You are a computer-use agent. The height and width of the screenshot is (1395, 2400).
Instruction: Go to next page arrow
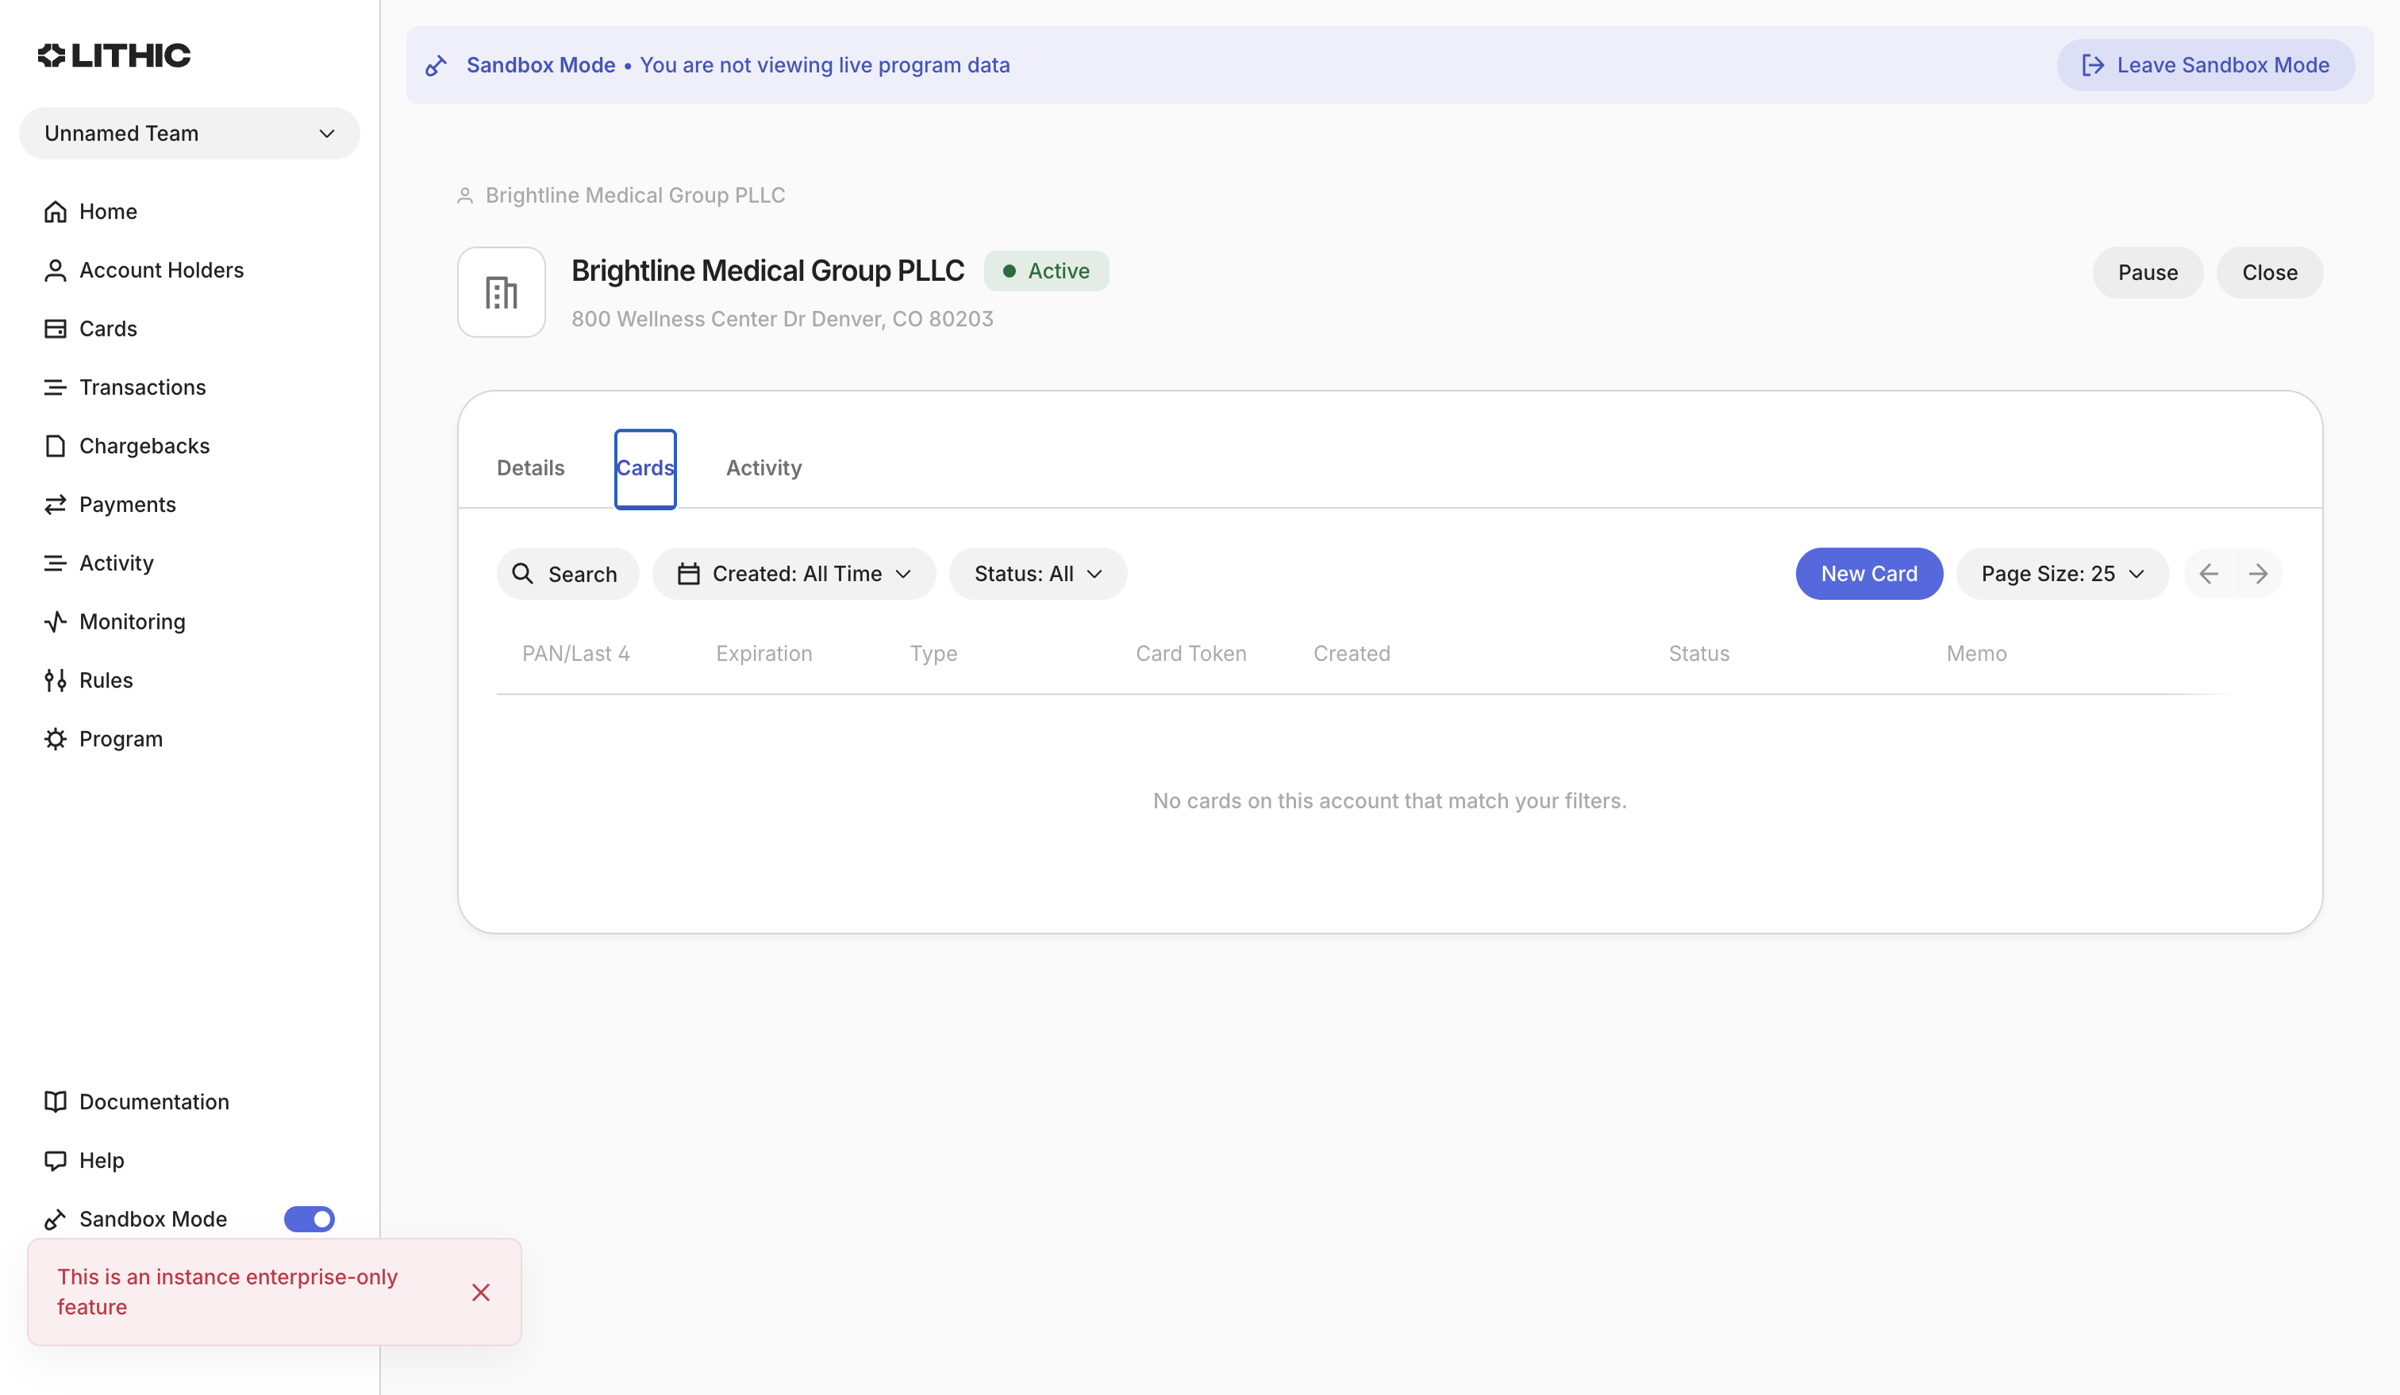click(2257, 574)
